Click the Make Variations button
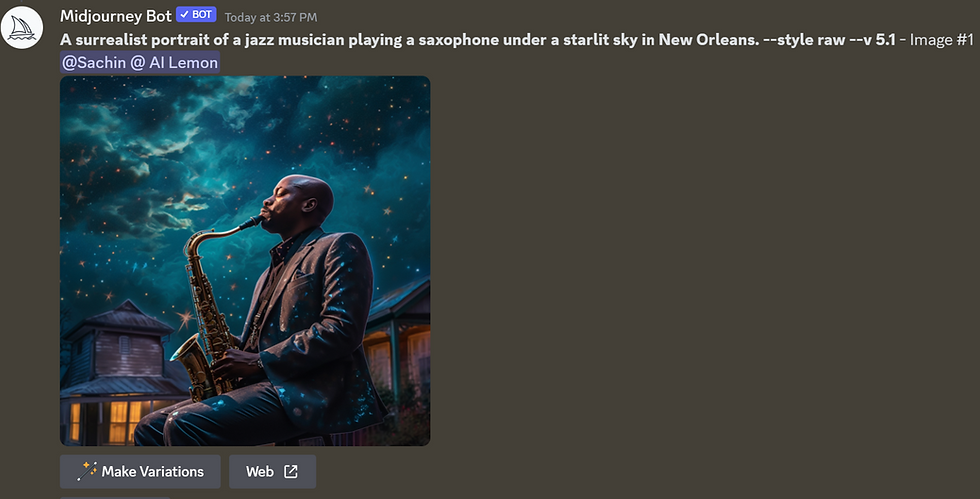The width and height of the screenshot is (980, 499). click(140, 471)
